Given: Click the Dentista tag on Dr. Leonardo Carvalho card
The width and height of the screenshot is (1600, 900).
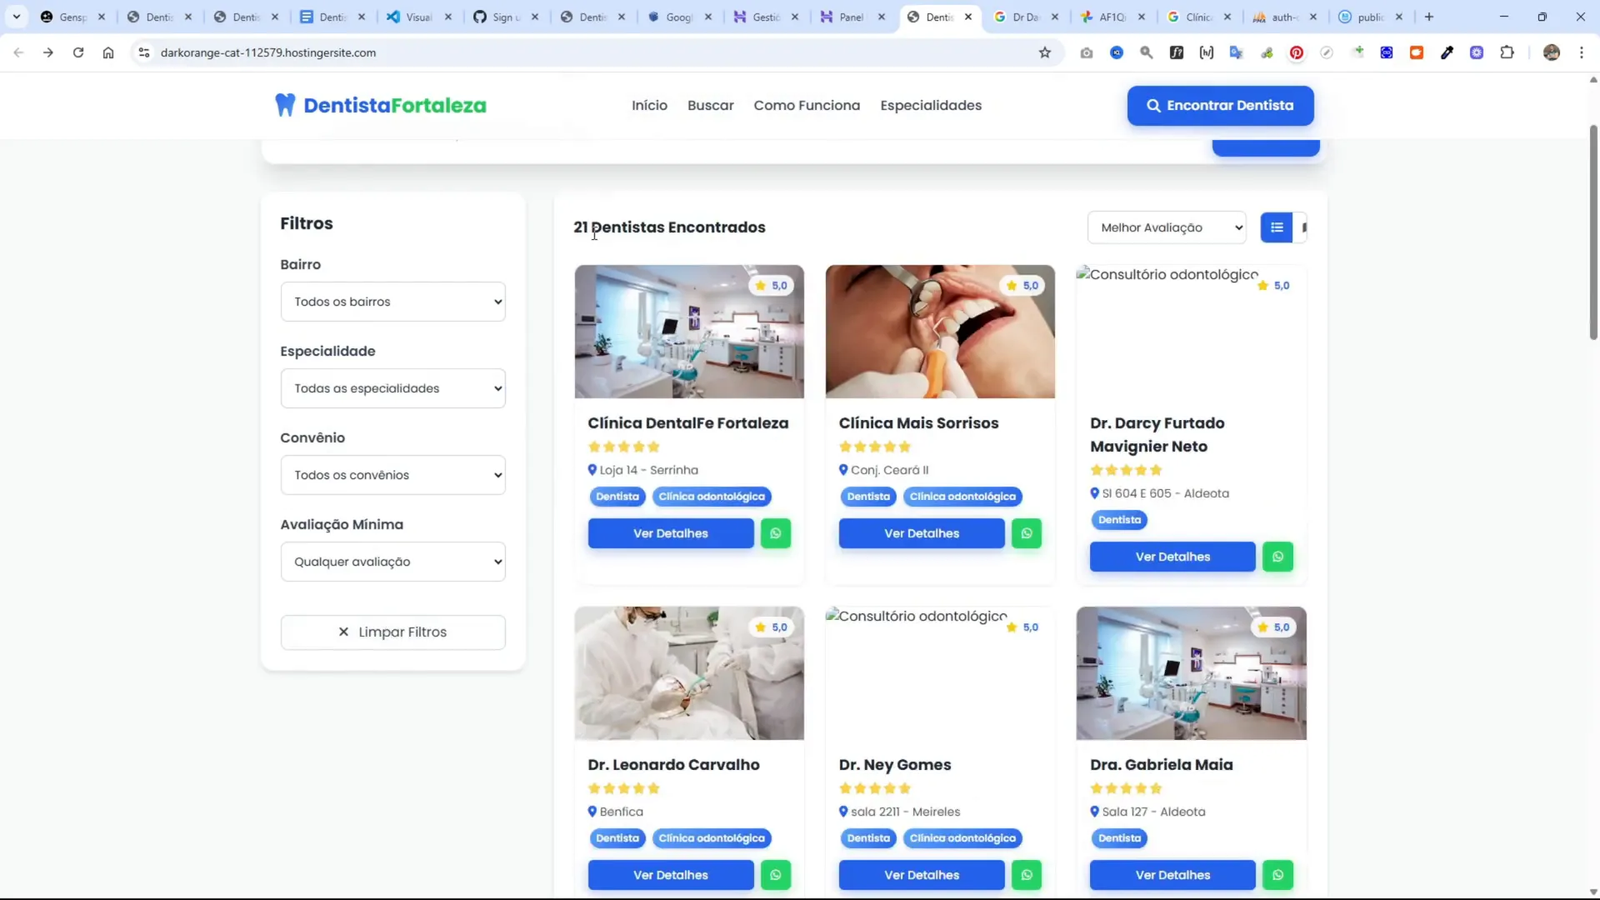Looking at the screenshot, I should coord(617,838).
